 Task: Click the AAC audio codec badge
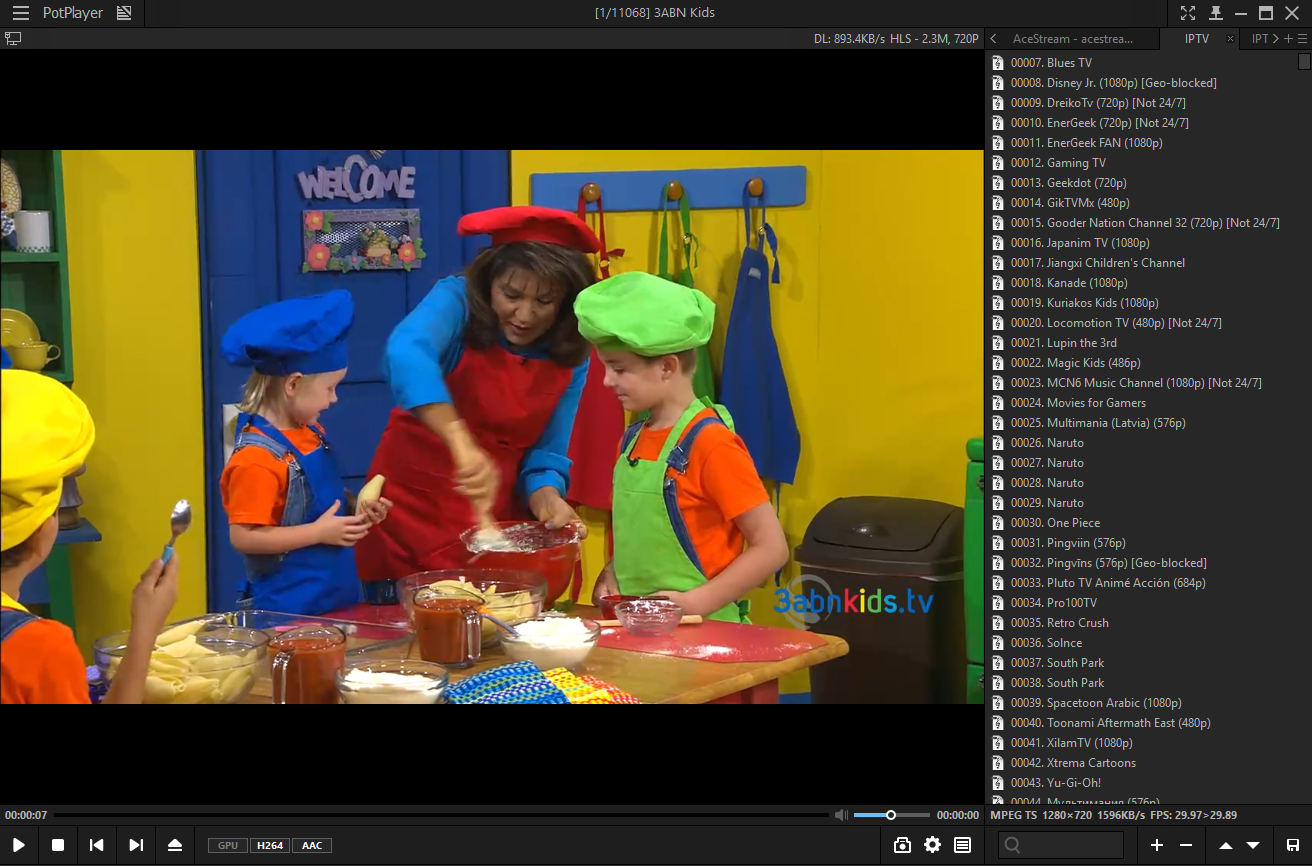tap(312, 845)
